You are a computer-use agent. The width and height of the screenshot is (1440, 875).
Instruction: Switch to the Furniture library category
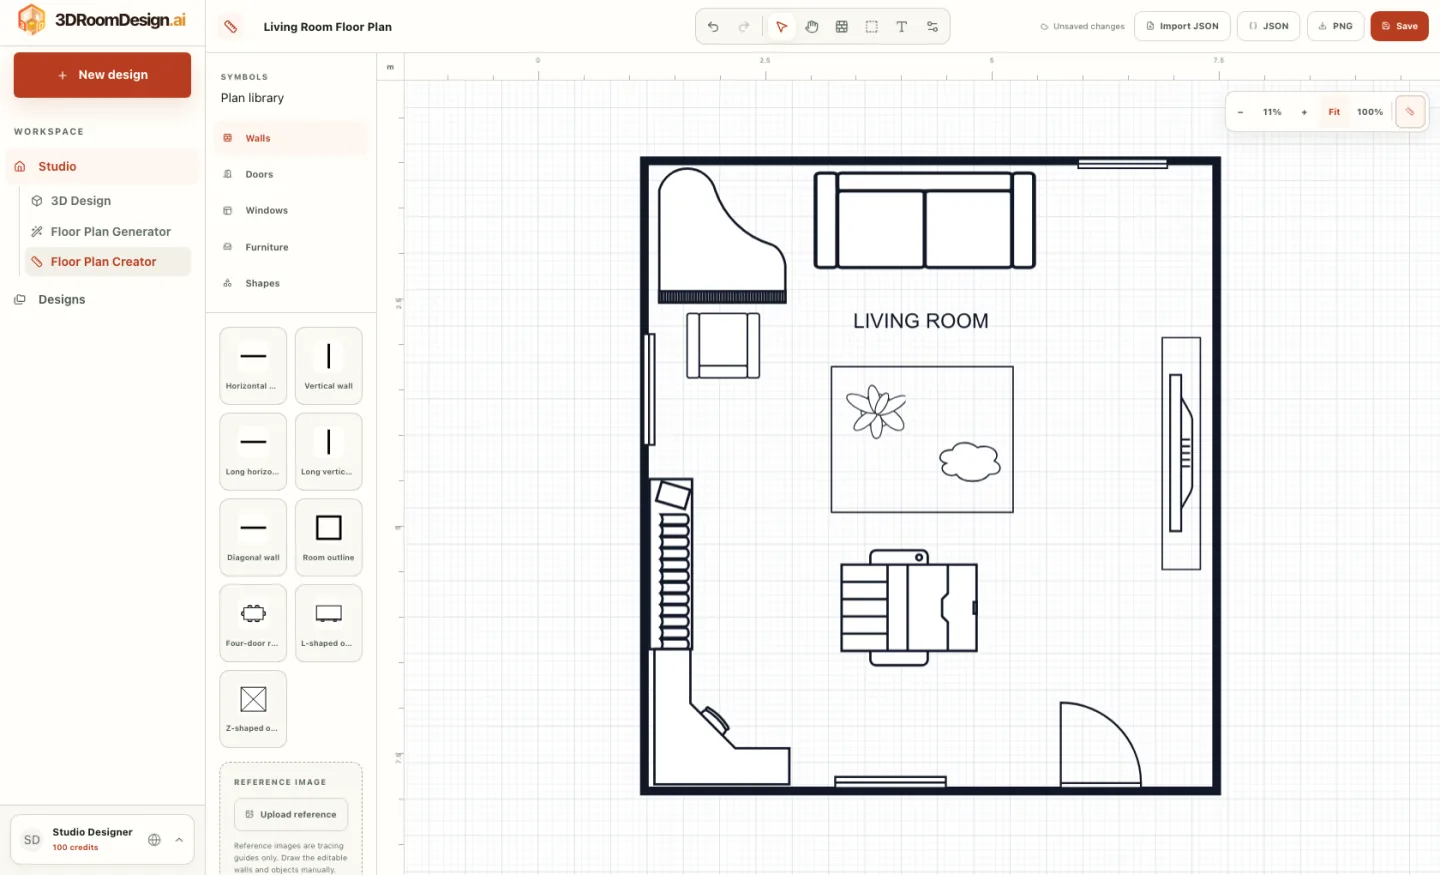click(290, 247)
